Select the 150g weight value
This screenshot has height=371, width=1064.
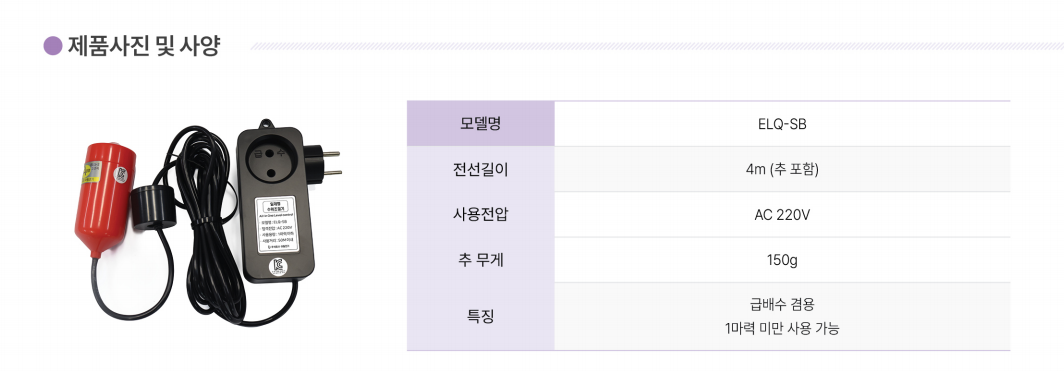[x=782, y=260]
